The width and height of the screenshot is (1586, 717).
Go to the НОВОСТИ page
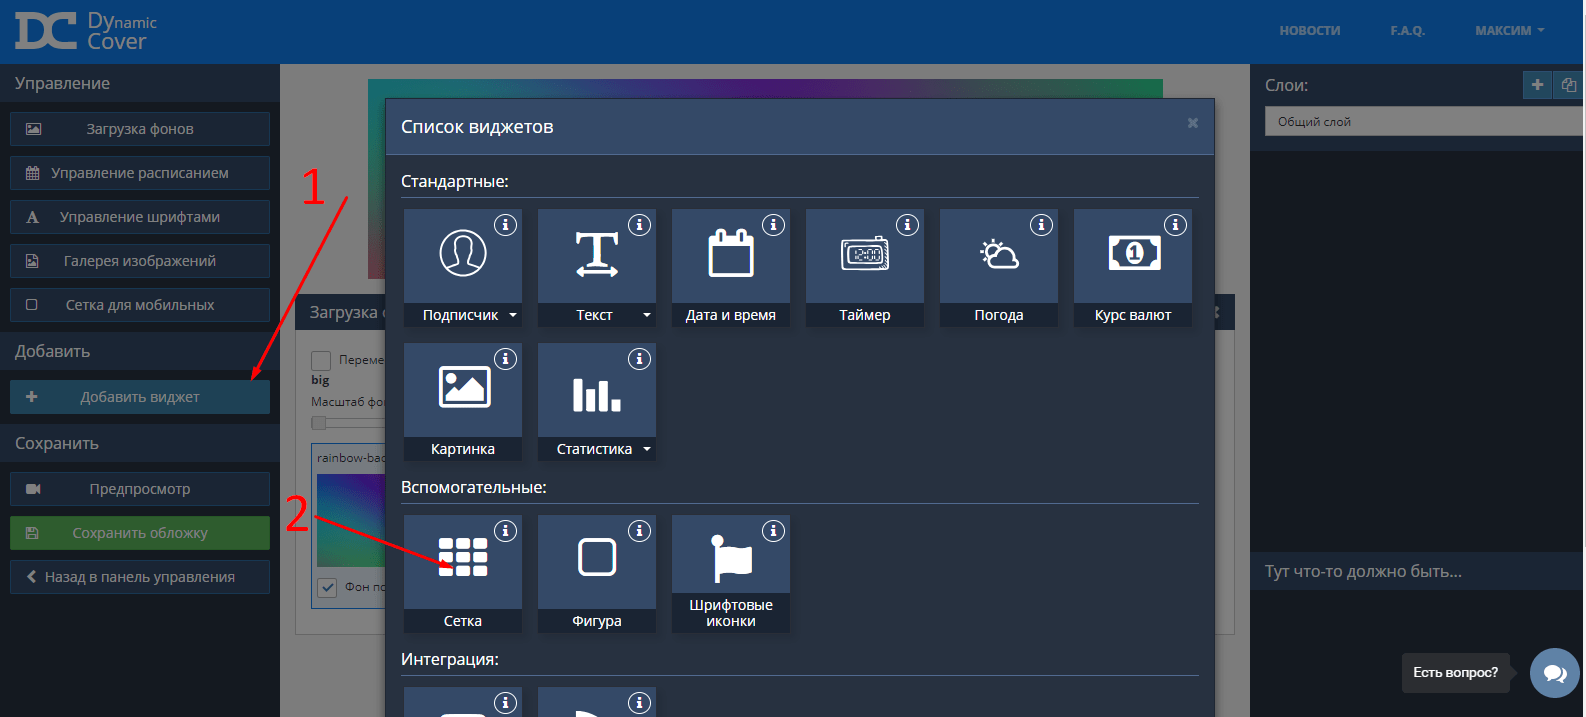[x=1309, y=31]
